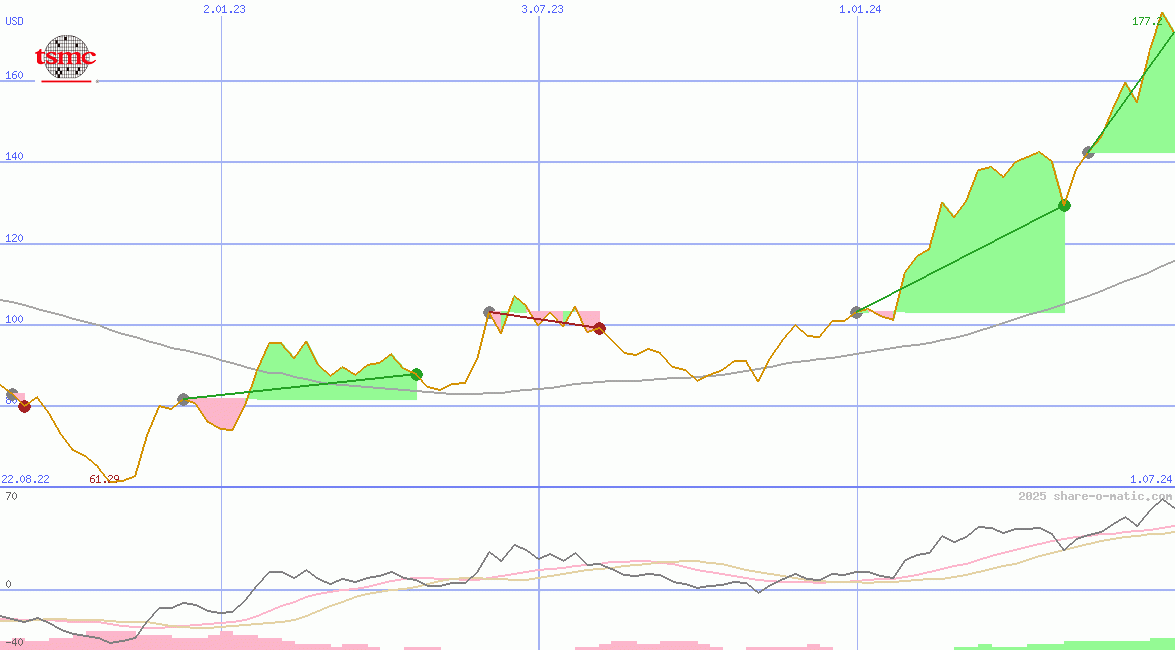Click the 140 price axis label

point(14,156)
